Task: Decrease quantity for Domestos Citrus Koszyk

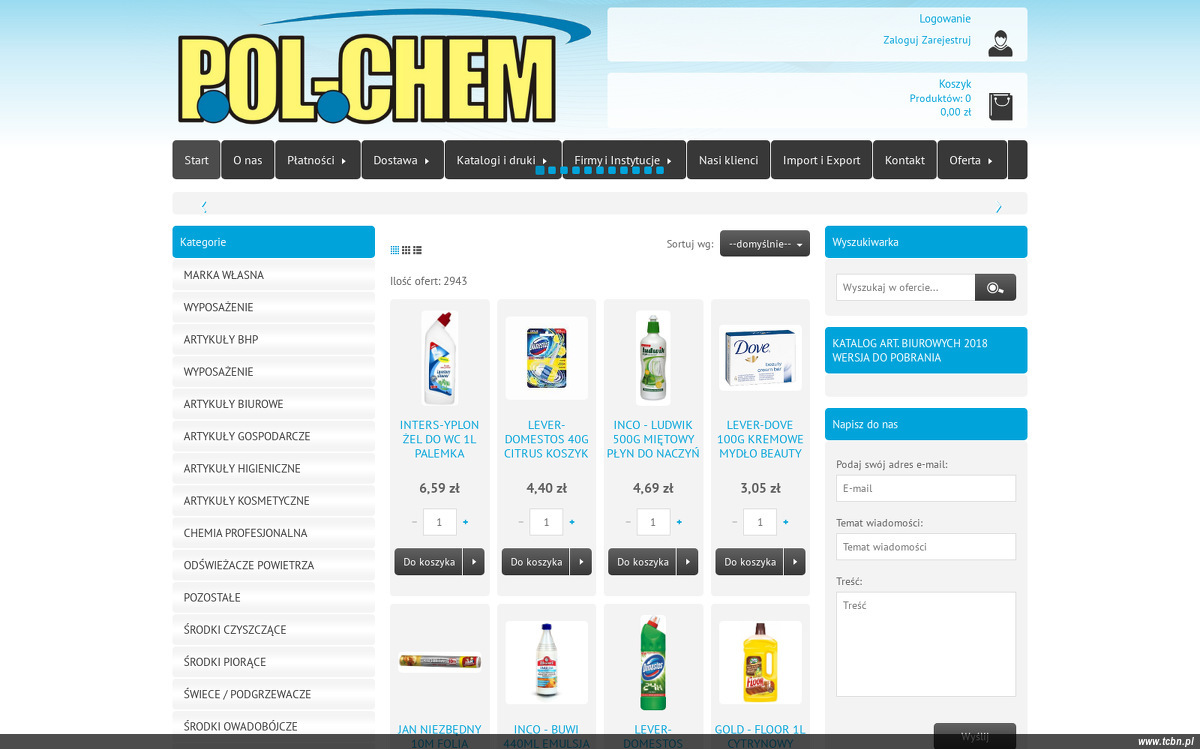Action: click(x=521, y=522)
